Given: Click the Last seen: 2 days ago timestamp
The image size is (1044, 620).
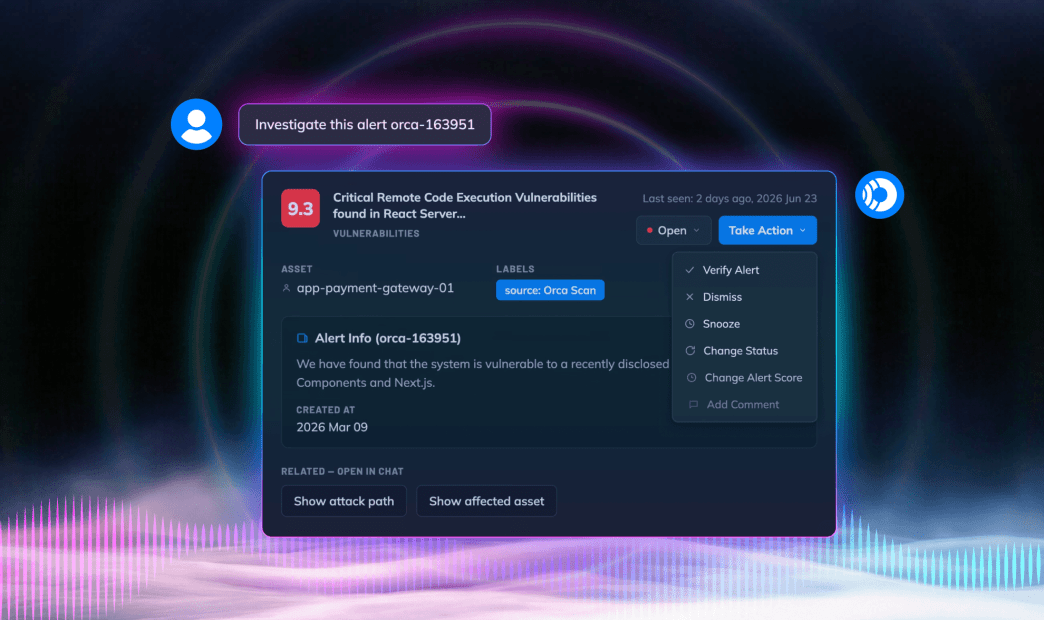Looking at the screenshot, I should 730,198.
